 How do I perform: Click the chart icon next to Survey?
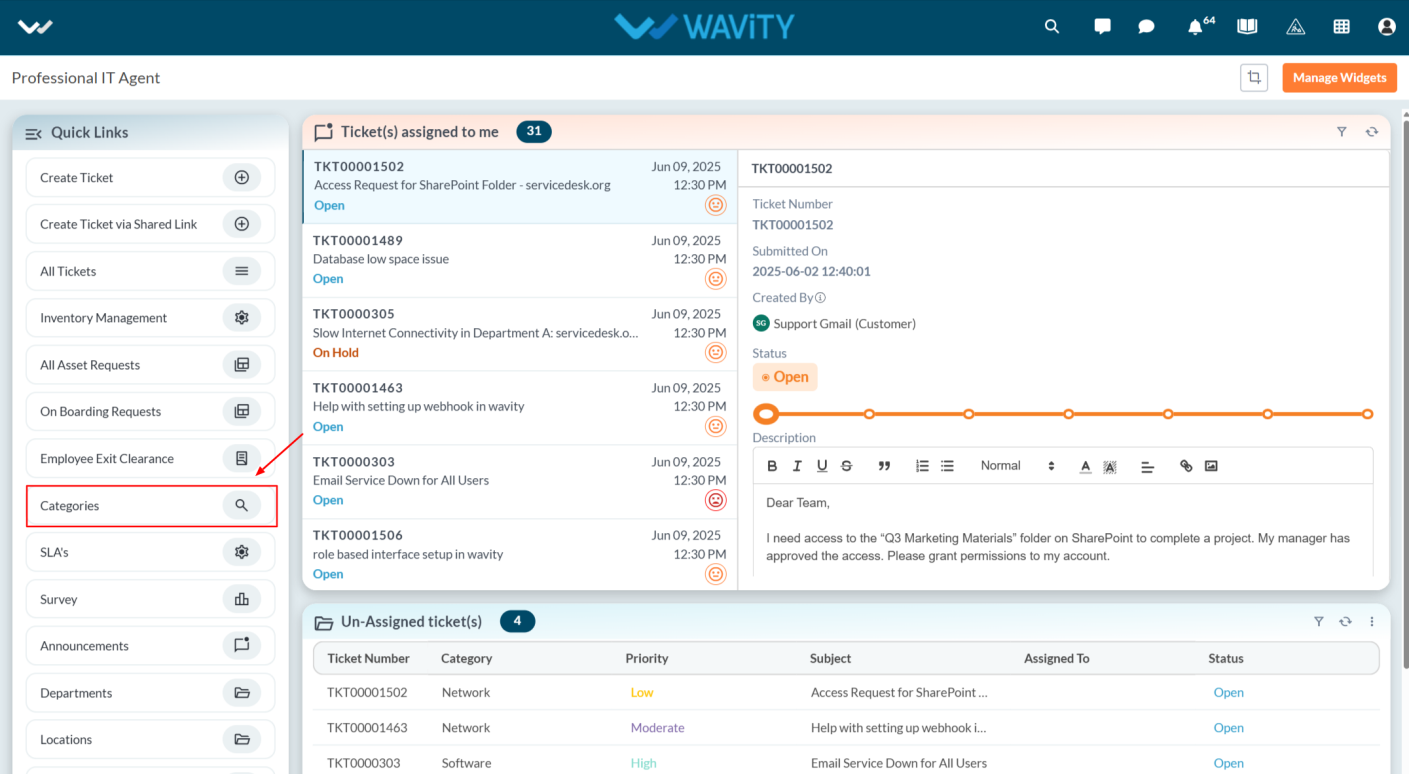click(241, 599)
